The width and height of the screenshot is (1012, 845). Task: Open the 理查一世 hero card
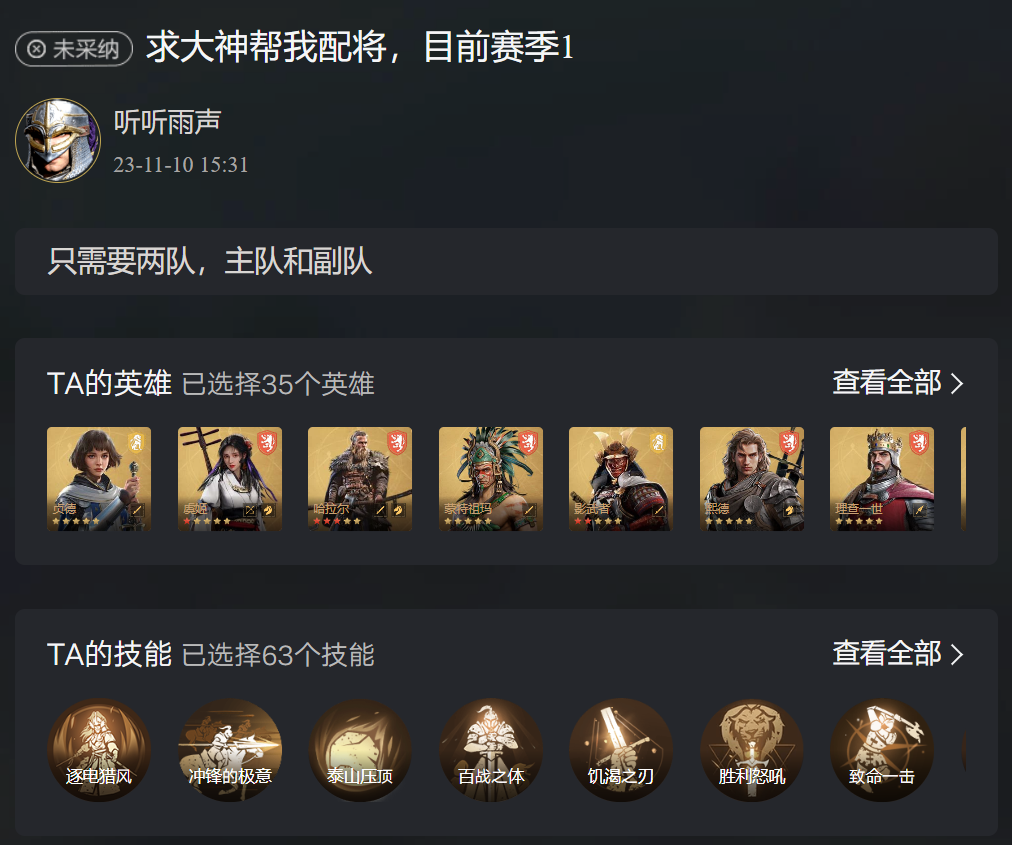[x=882, y=479]
